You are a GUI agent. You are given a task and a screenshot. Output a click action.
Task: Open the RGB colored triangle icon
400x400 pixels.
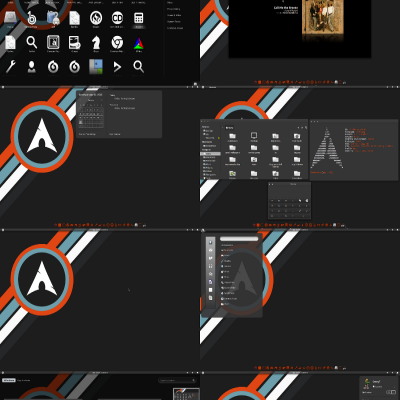point(139,43)
